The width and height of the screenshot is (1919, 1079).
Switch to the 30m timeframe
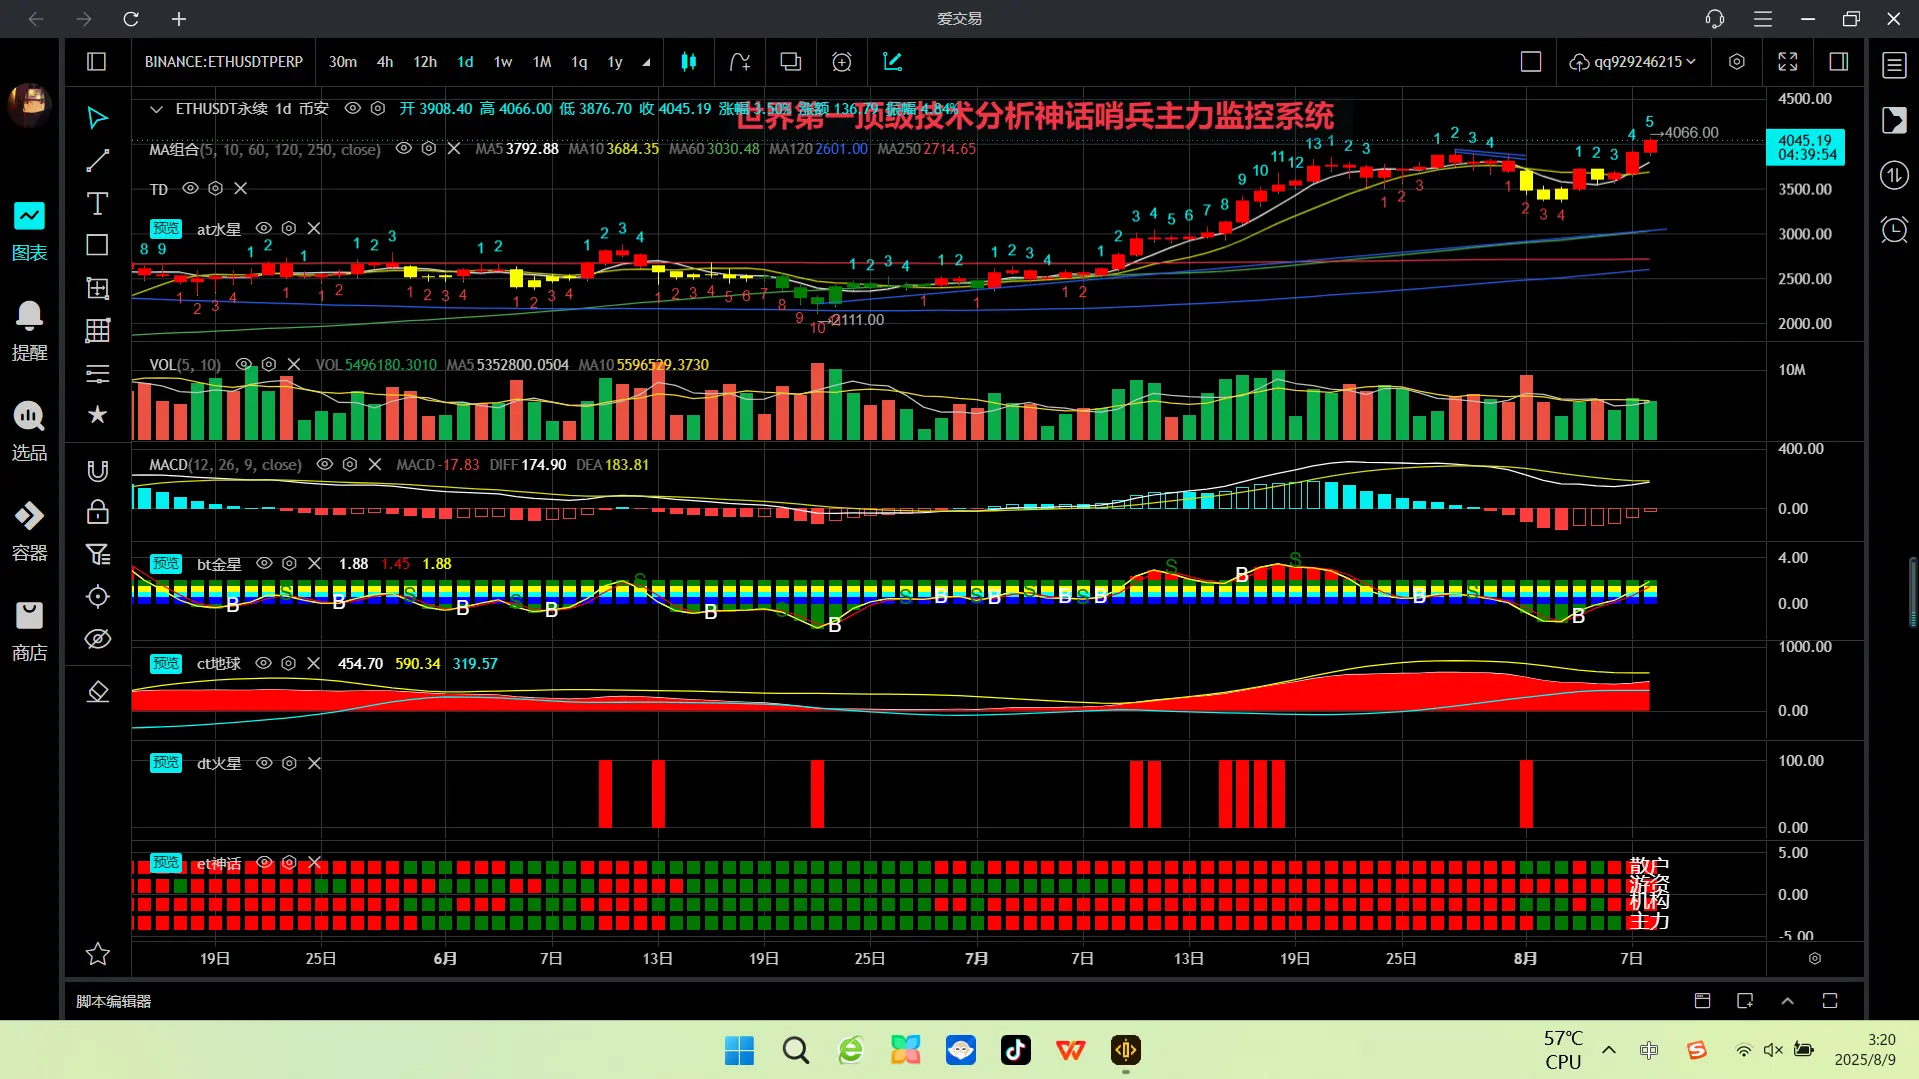343,62
